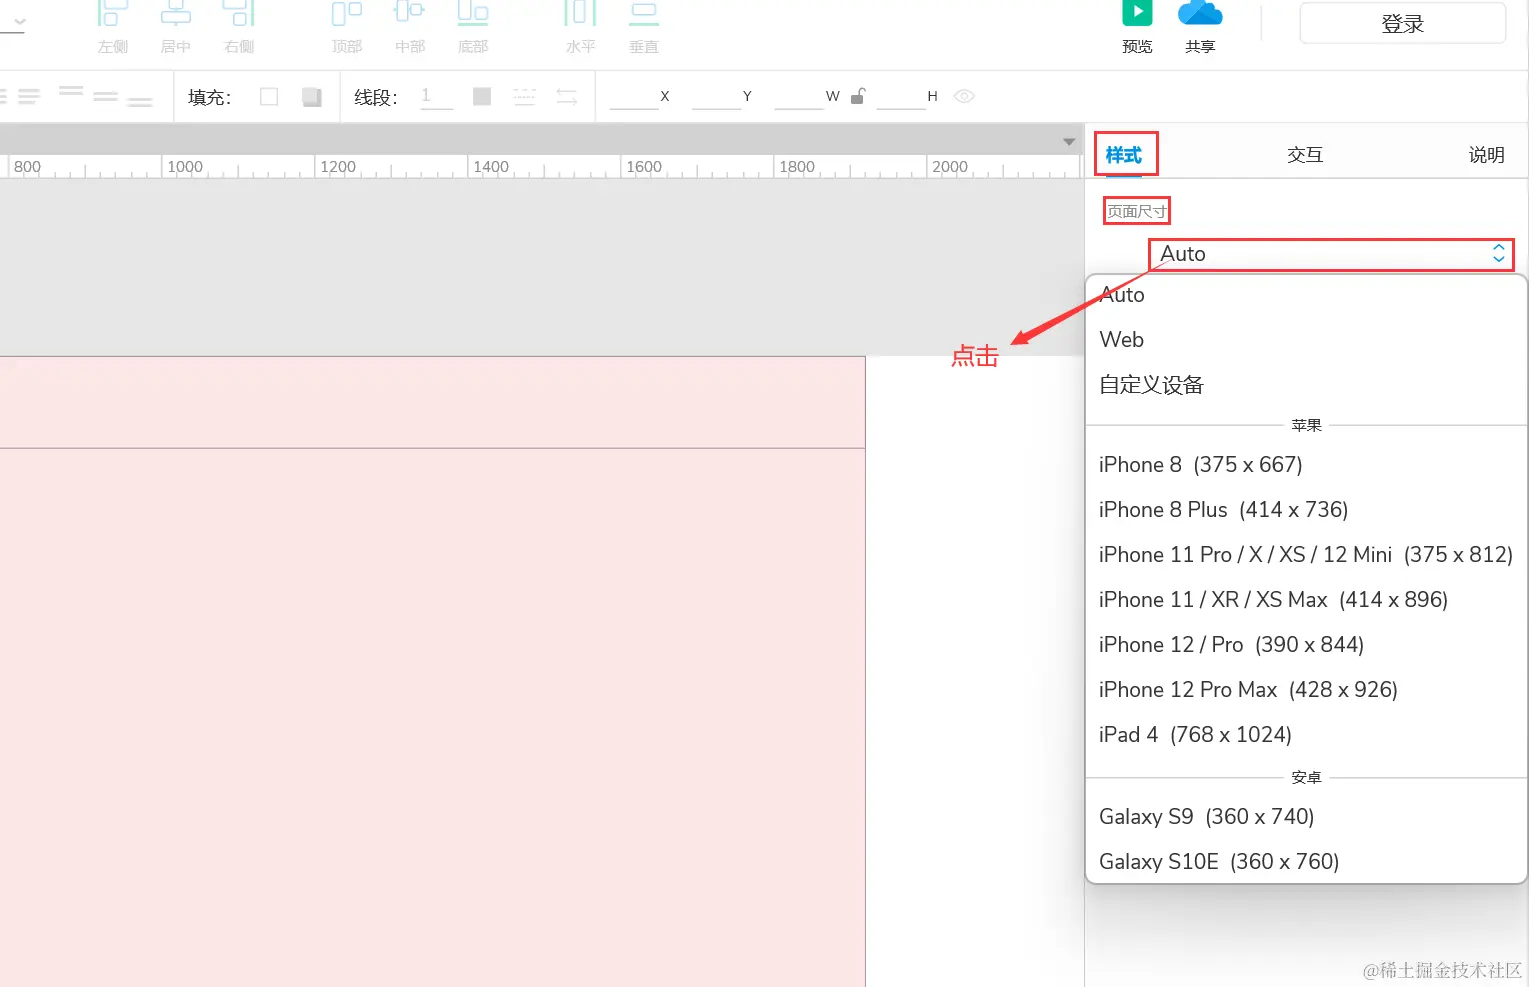Click the align middle (中部) icon
The width and height of the screenshot is (1529, 987).
tap(409, 13)
